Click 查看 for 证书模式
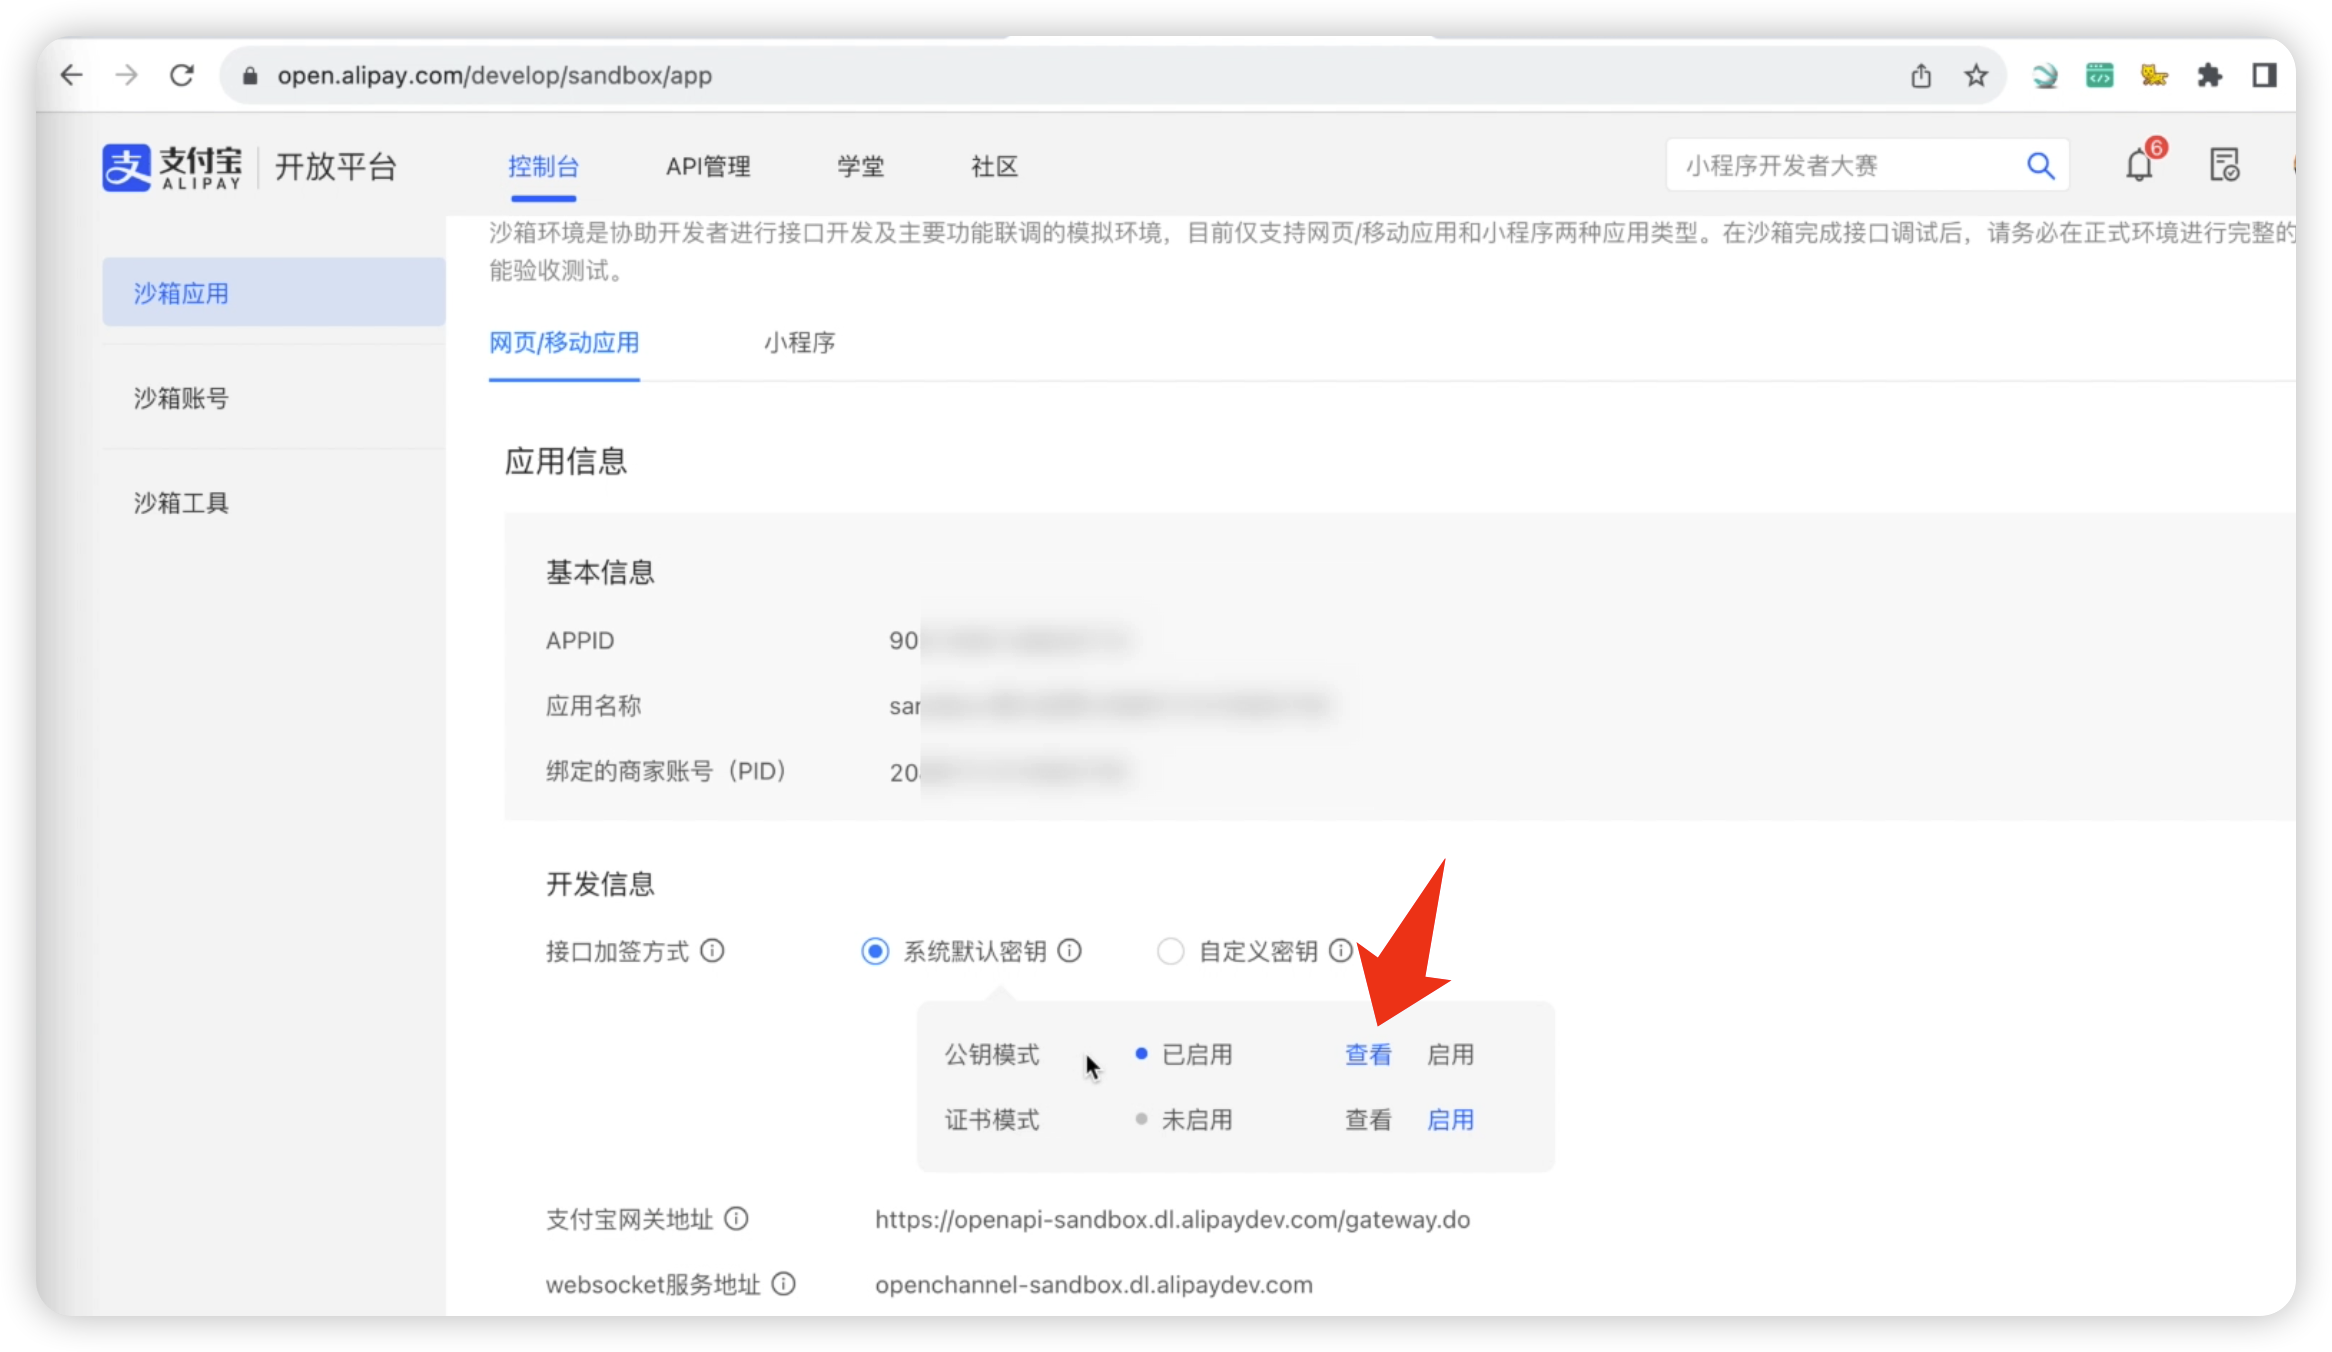This screenshot has height=1352, width=2332. [x=1367, y=1119]
